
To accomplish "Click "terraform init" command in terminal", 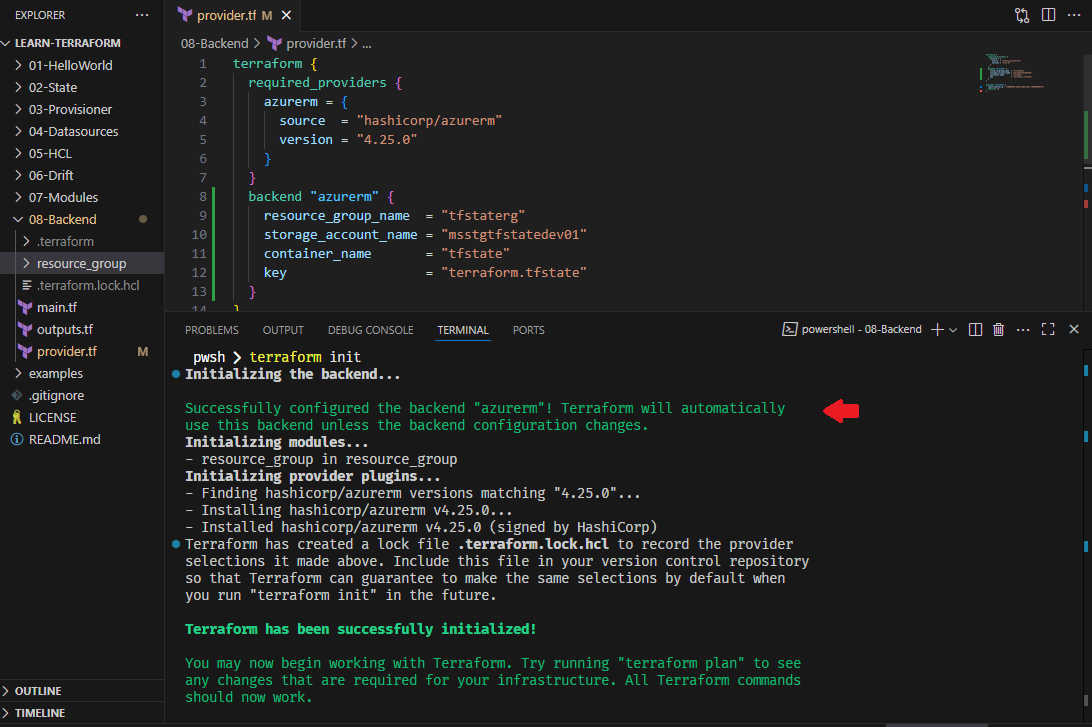I will [x=305, y=357].
